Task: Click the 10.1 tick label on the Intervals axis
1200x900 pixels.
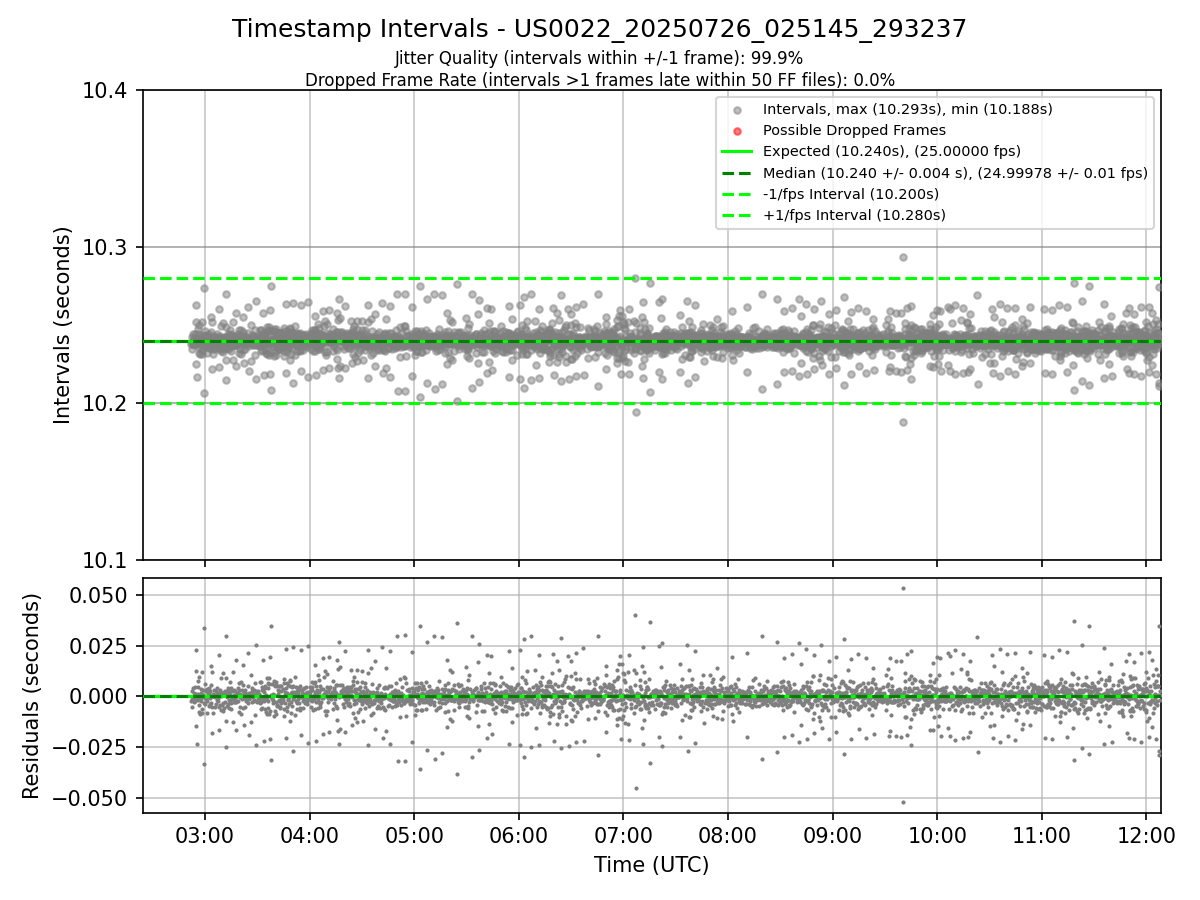Action: (x=107, y=560)
